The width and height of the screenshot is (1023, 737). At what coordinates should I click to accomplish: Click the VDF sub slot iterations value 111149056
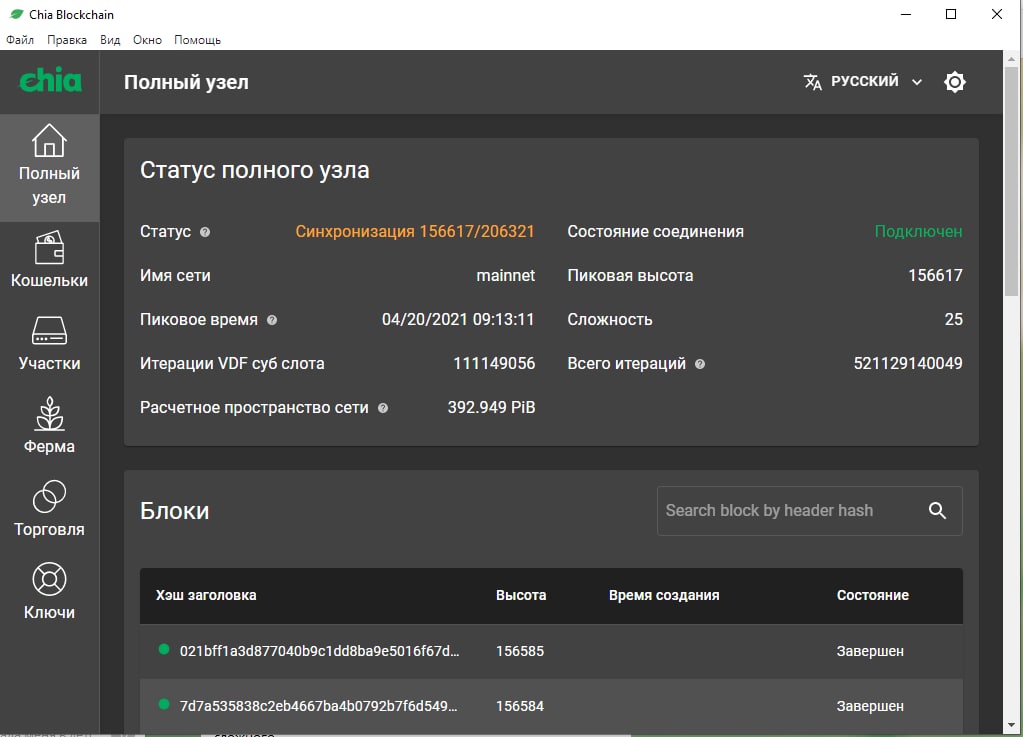494,363
